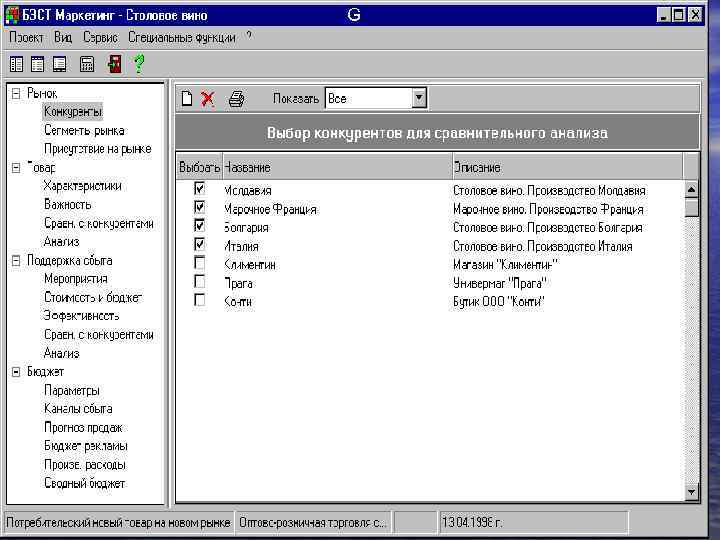Open the calculator tool icon
720x540 pixels.
[87, 64]
